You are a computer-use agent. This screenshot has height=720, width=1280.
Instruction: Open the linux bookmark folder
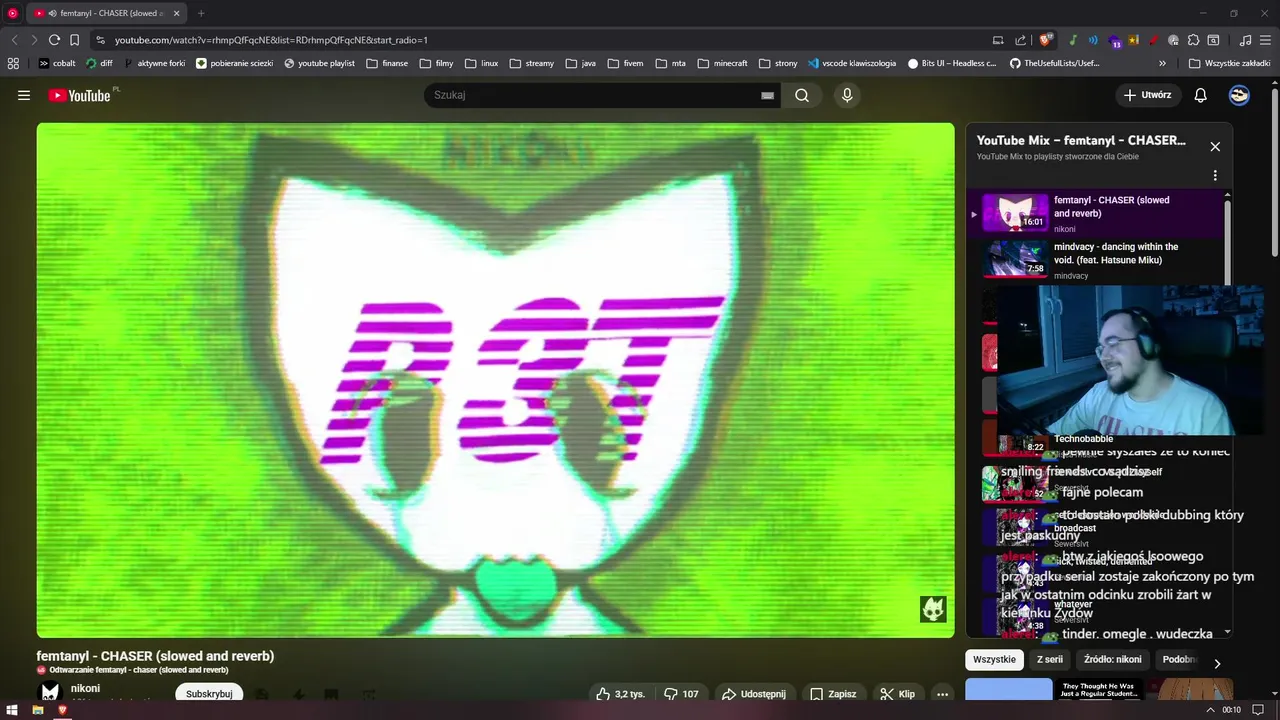tap(481, 63)
